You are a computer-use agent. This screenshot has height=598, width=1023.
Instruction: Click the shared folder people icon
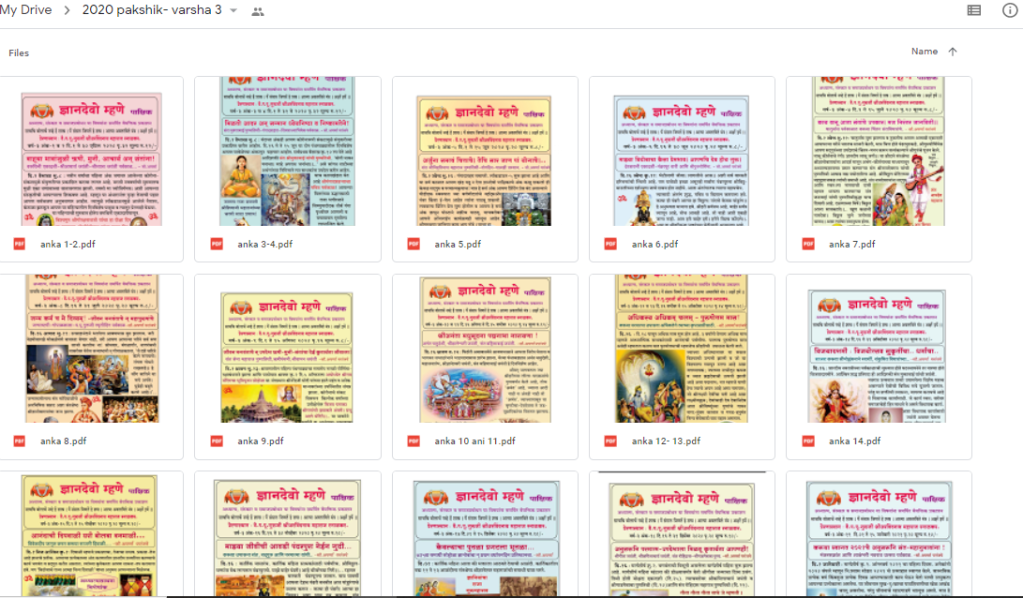(x=258, y=11)
